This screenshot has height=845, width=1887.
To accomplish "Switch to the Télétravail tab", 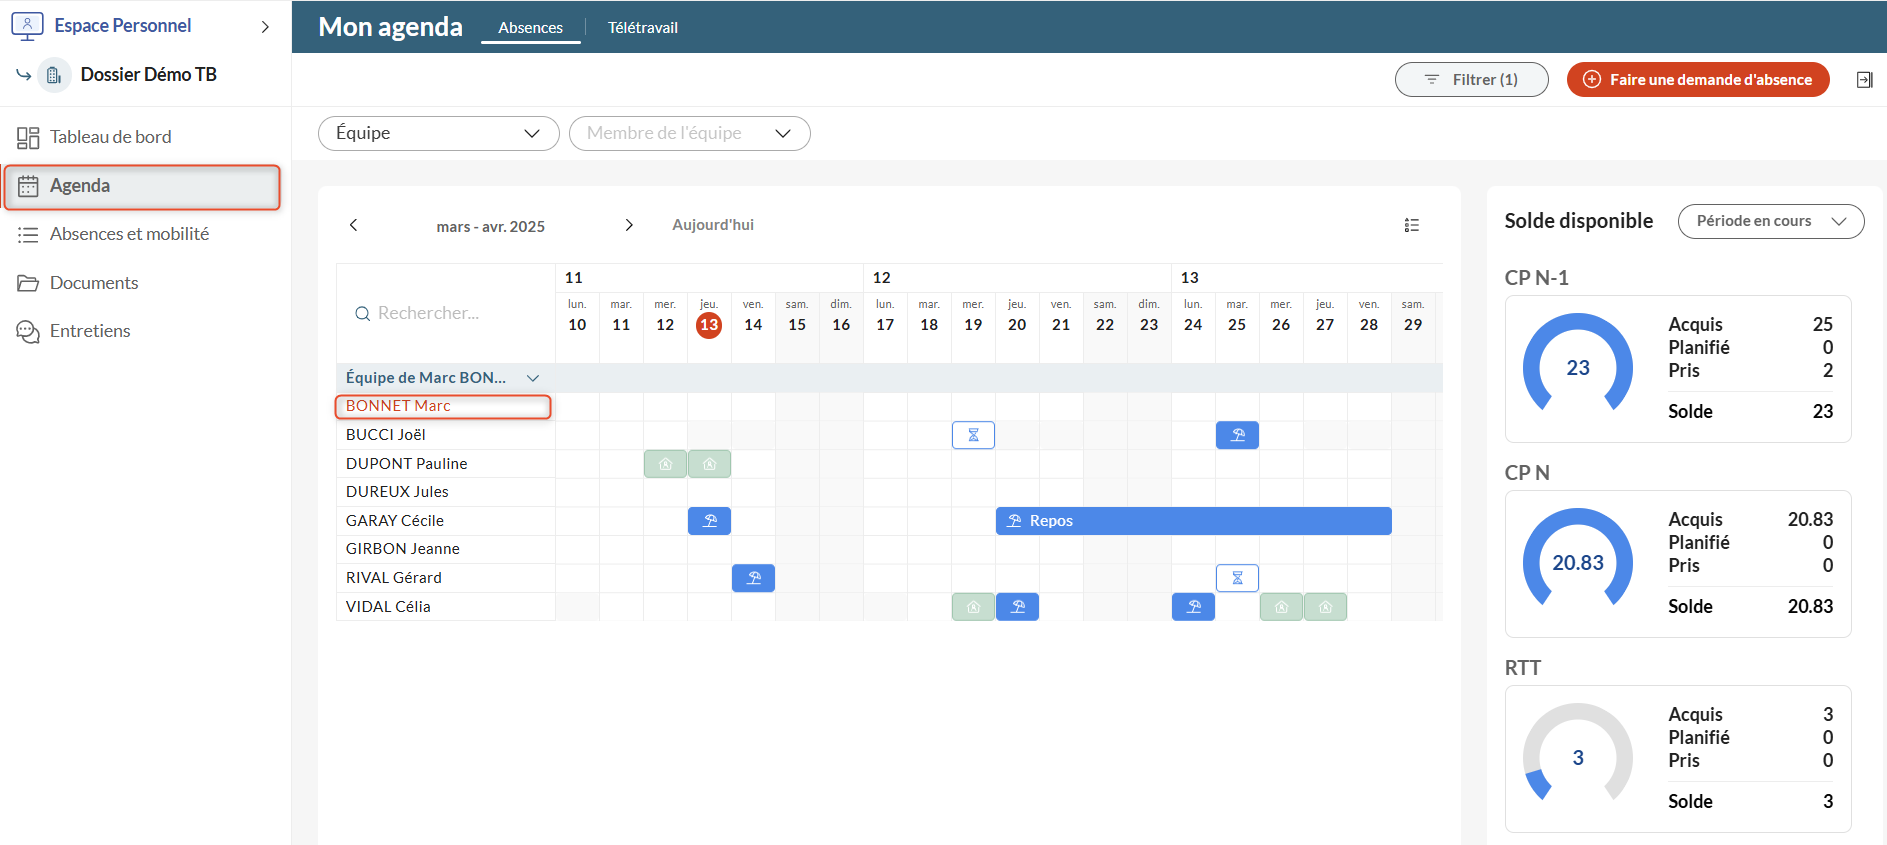I will click(642, 28).
